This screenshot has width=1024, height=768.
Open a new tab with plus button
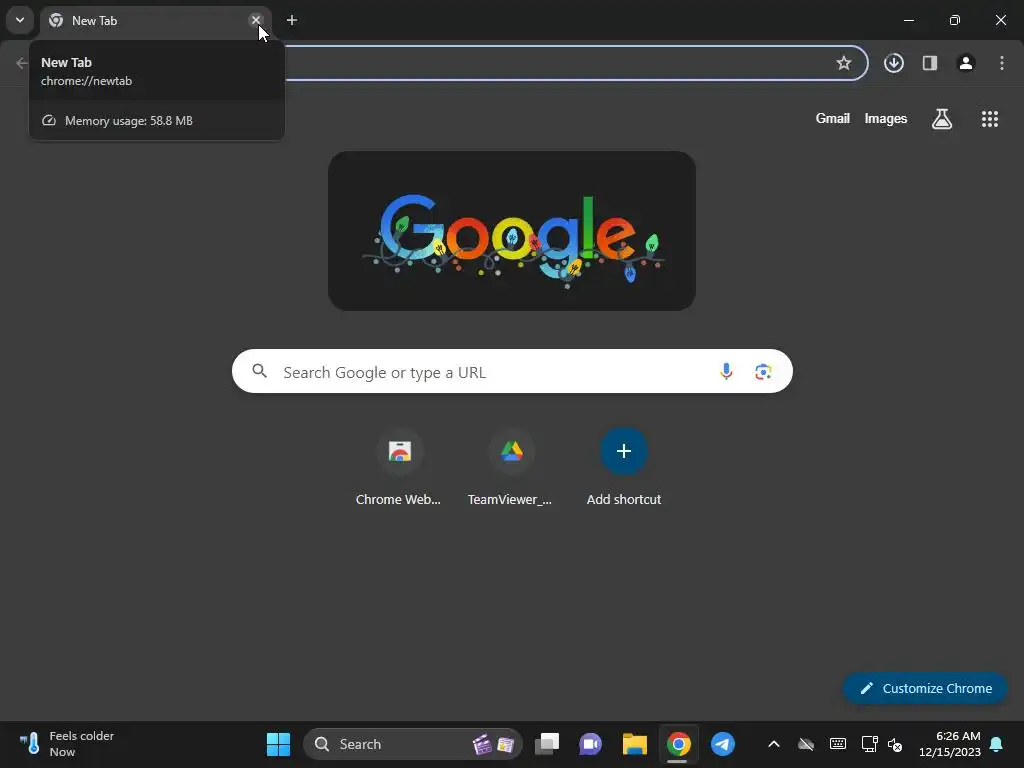(x=292, y=20)
